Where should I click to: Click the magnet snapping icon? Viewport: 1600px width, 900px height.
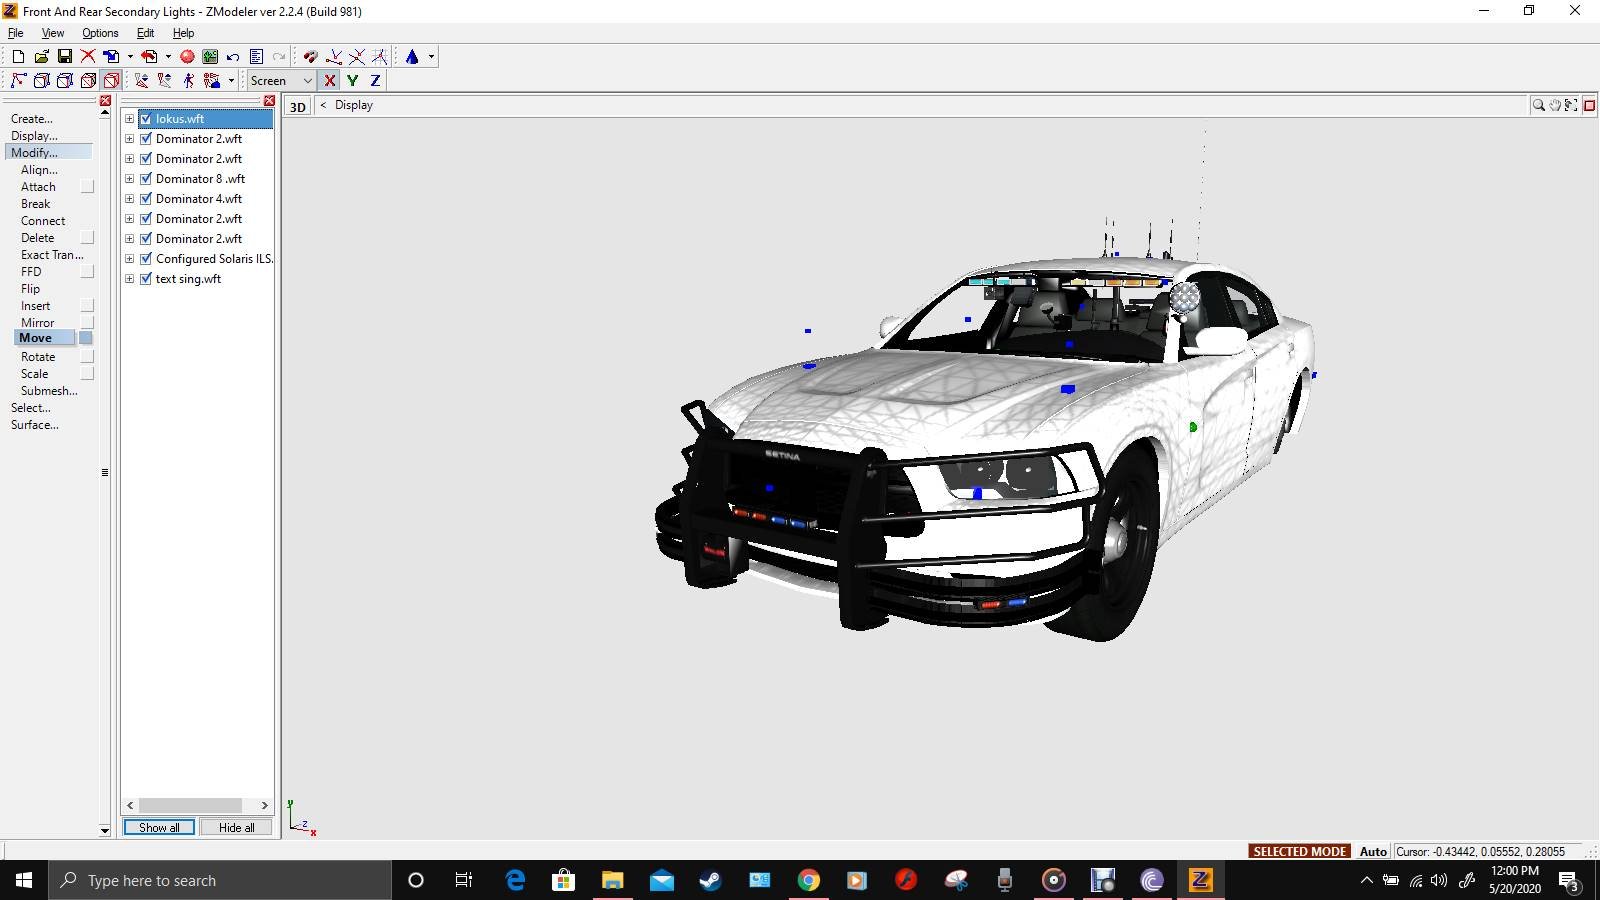(x=310, y=57)
